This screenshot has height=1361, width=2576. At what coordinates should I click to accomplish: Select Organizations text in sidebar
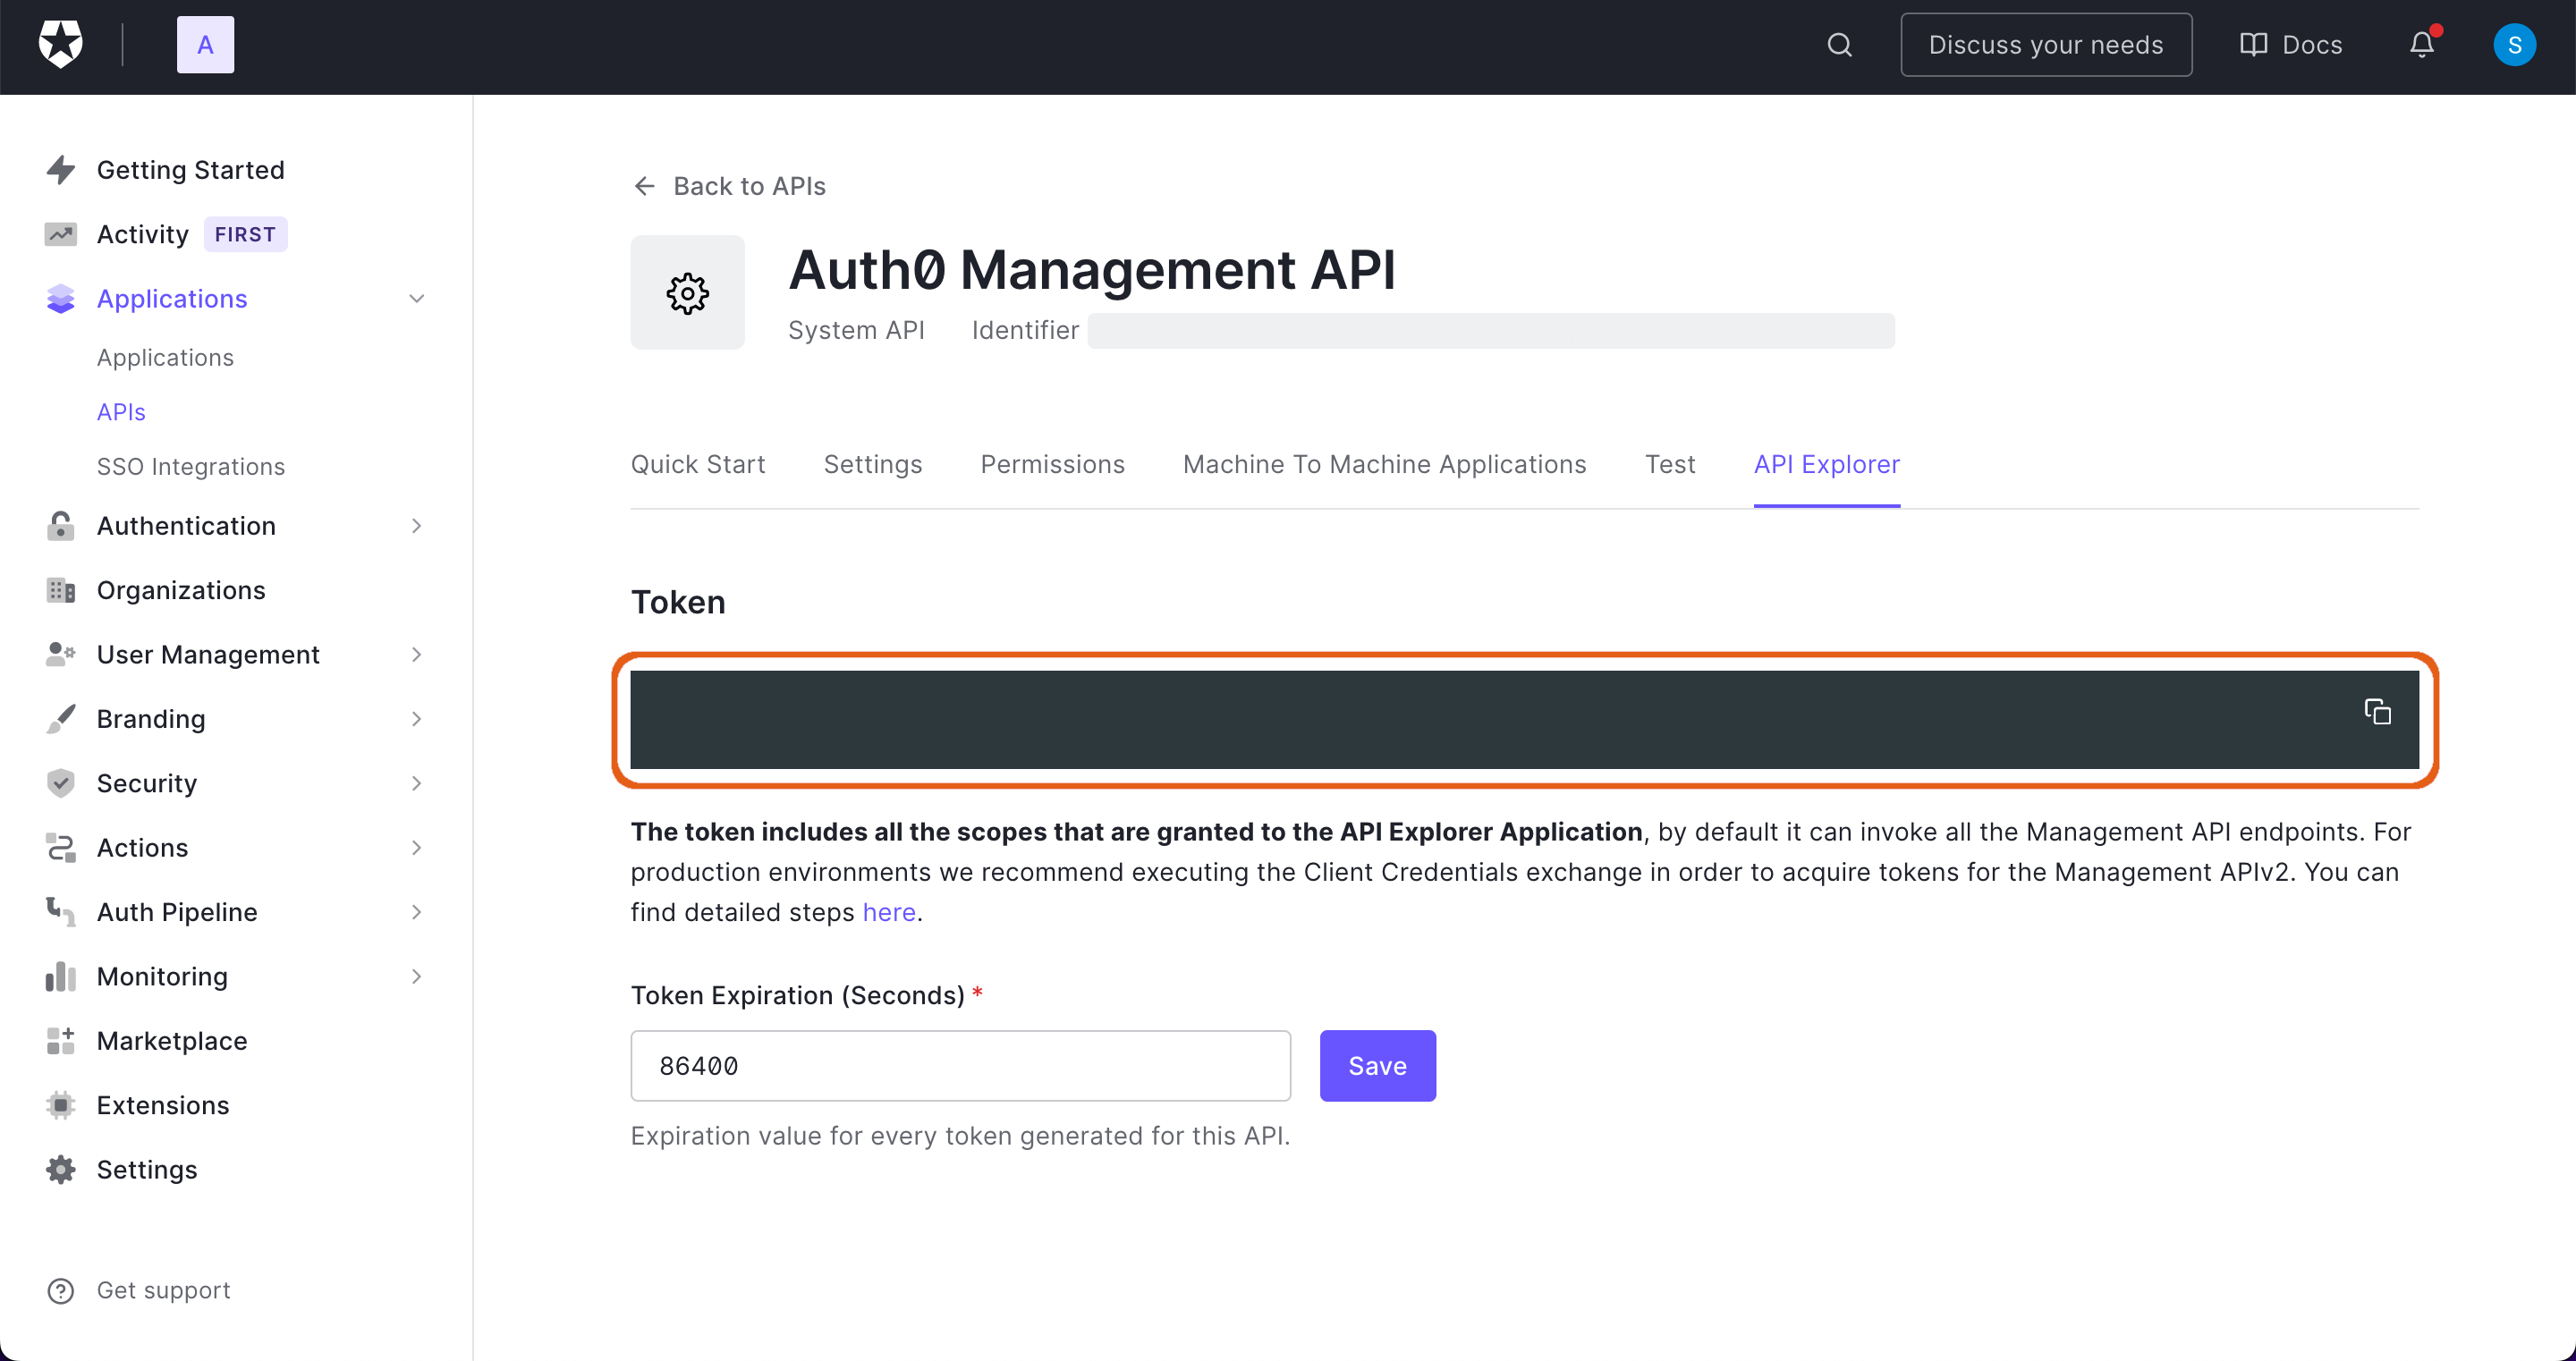[x=181, y=590]
